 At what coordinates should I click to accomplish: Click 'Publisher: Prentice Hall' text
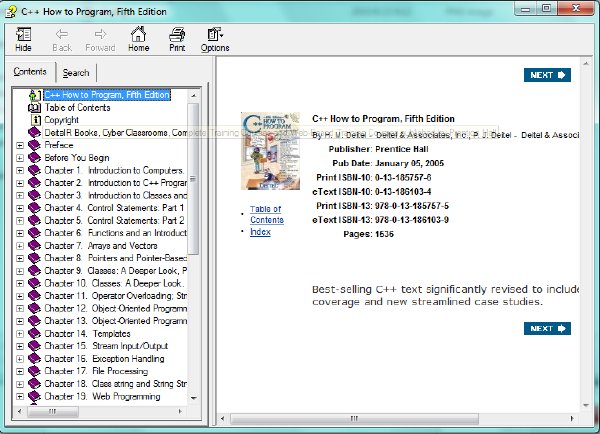point(378,149)
